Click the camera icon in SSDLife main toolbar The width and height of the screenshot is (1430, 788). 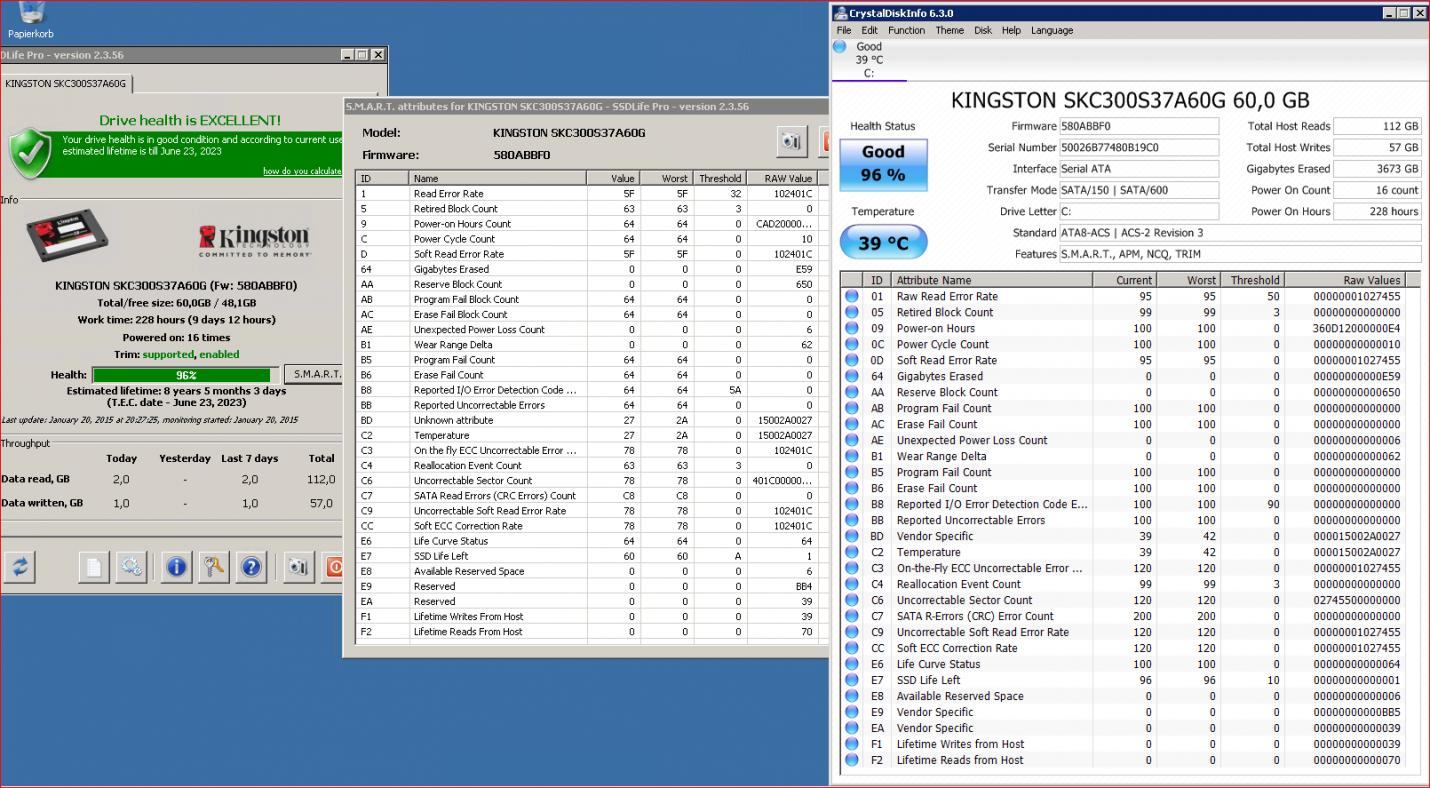[298, 567]
